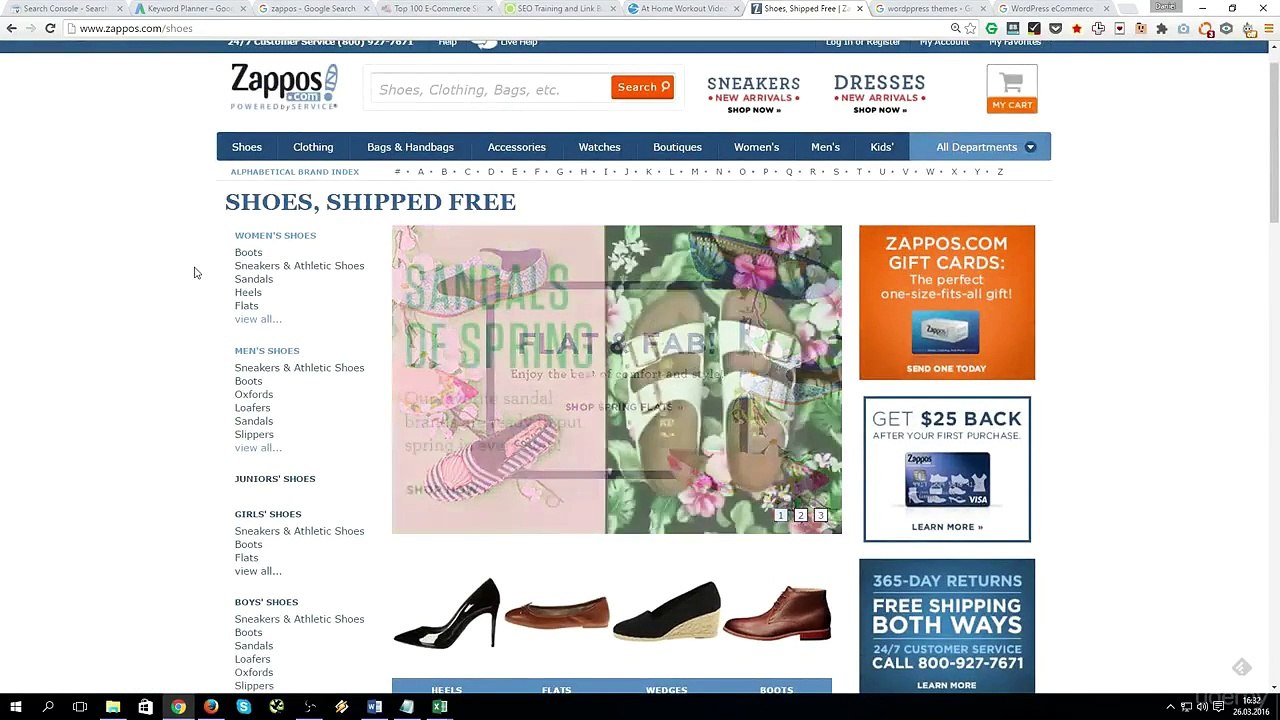Go to carousel slide 3
The image size is (1280, 720).
tap(821, 515)
